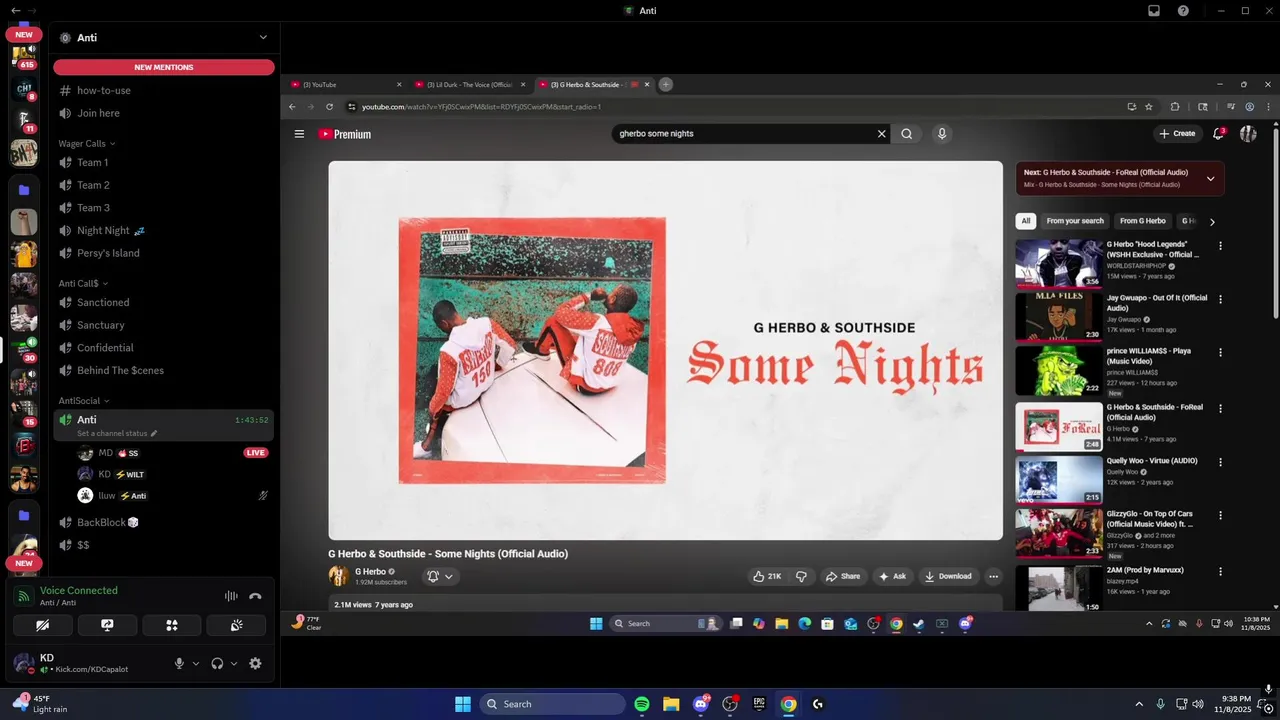The image size is (1280, 720).
Task: Open the Discord soundboard button
Action: [236, 625]
